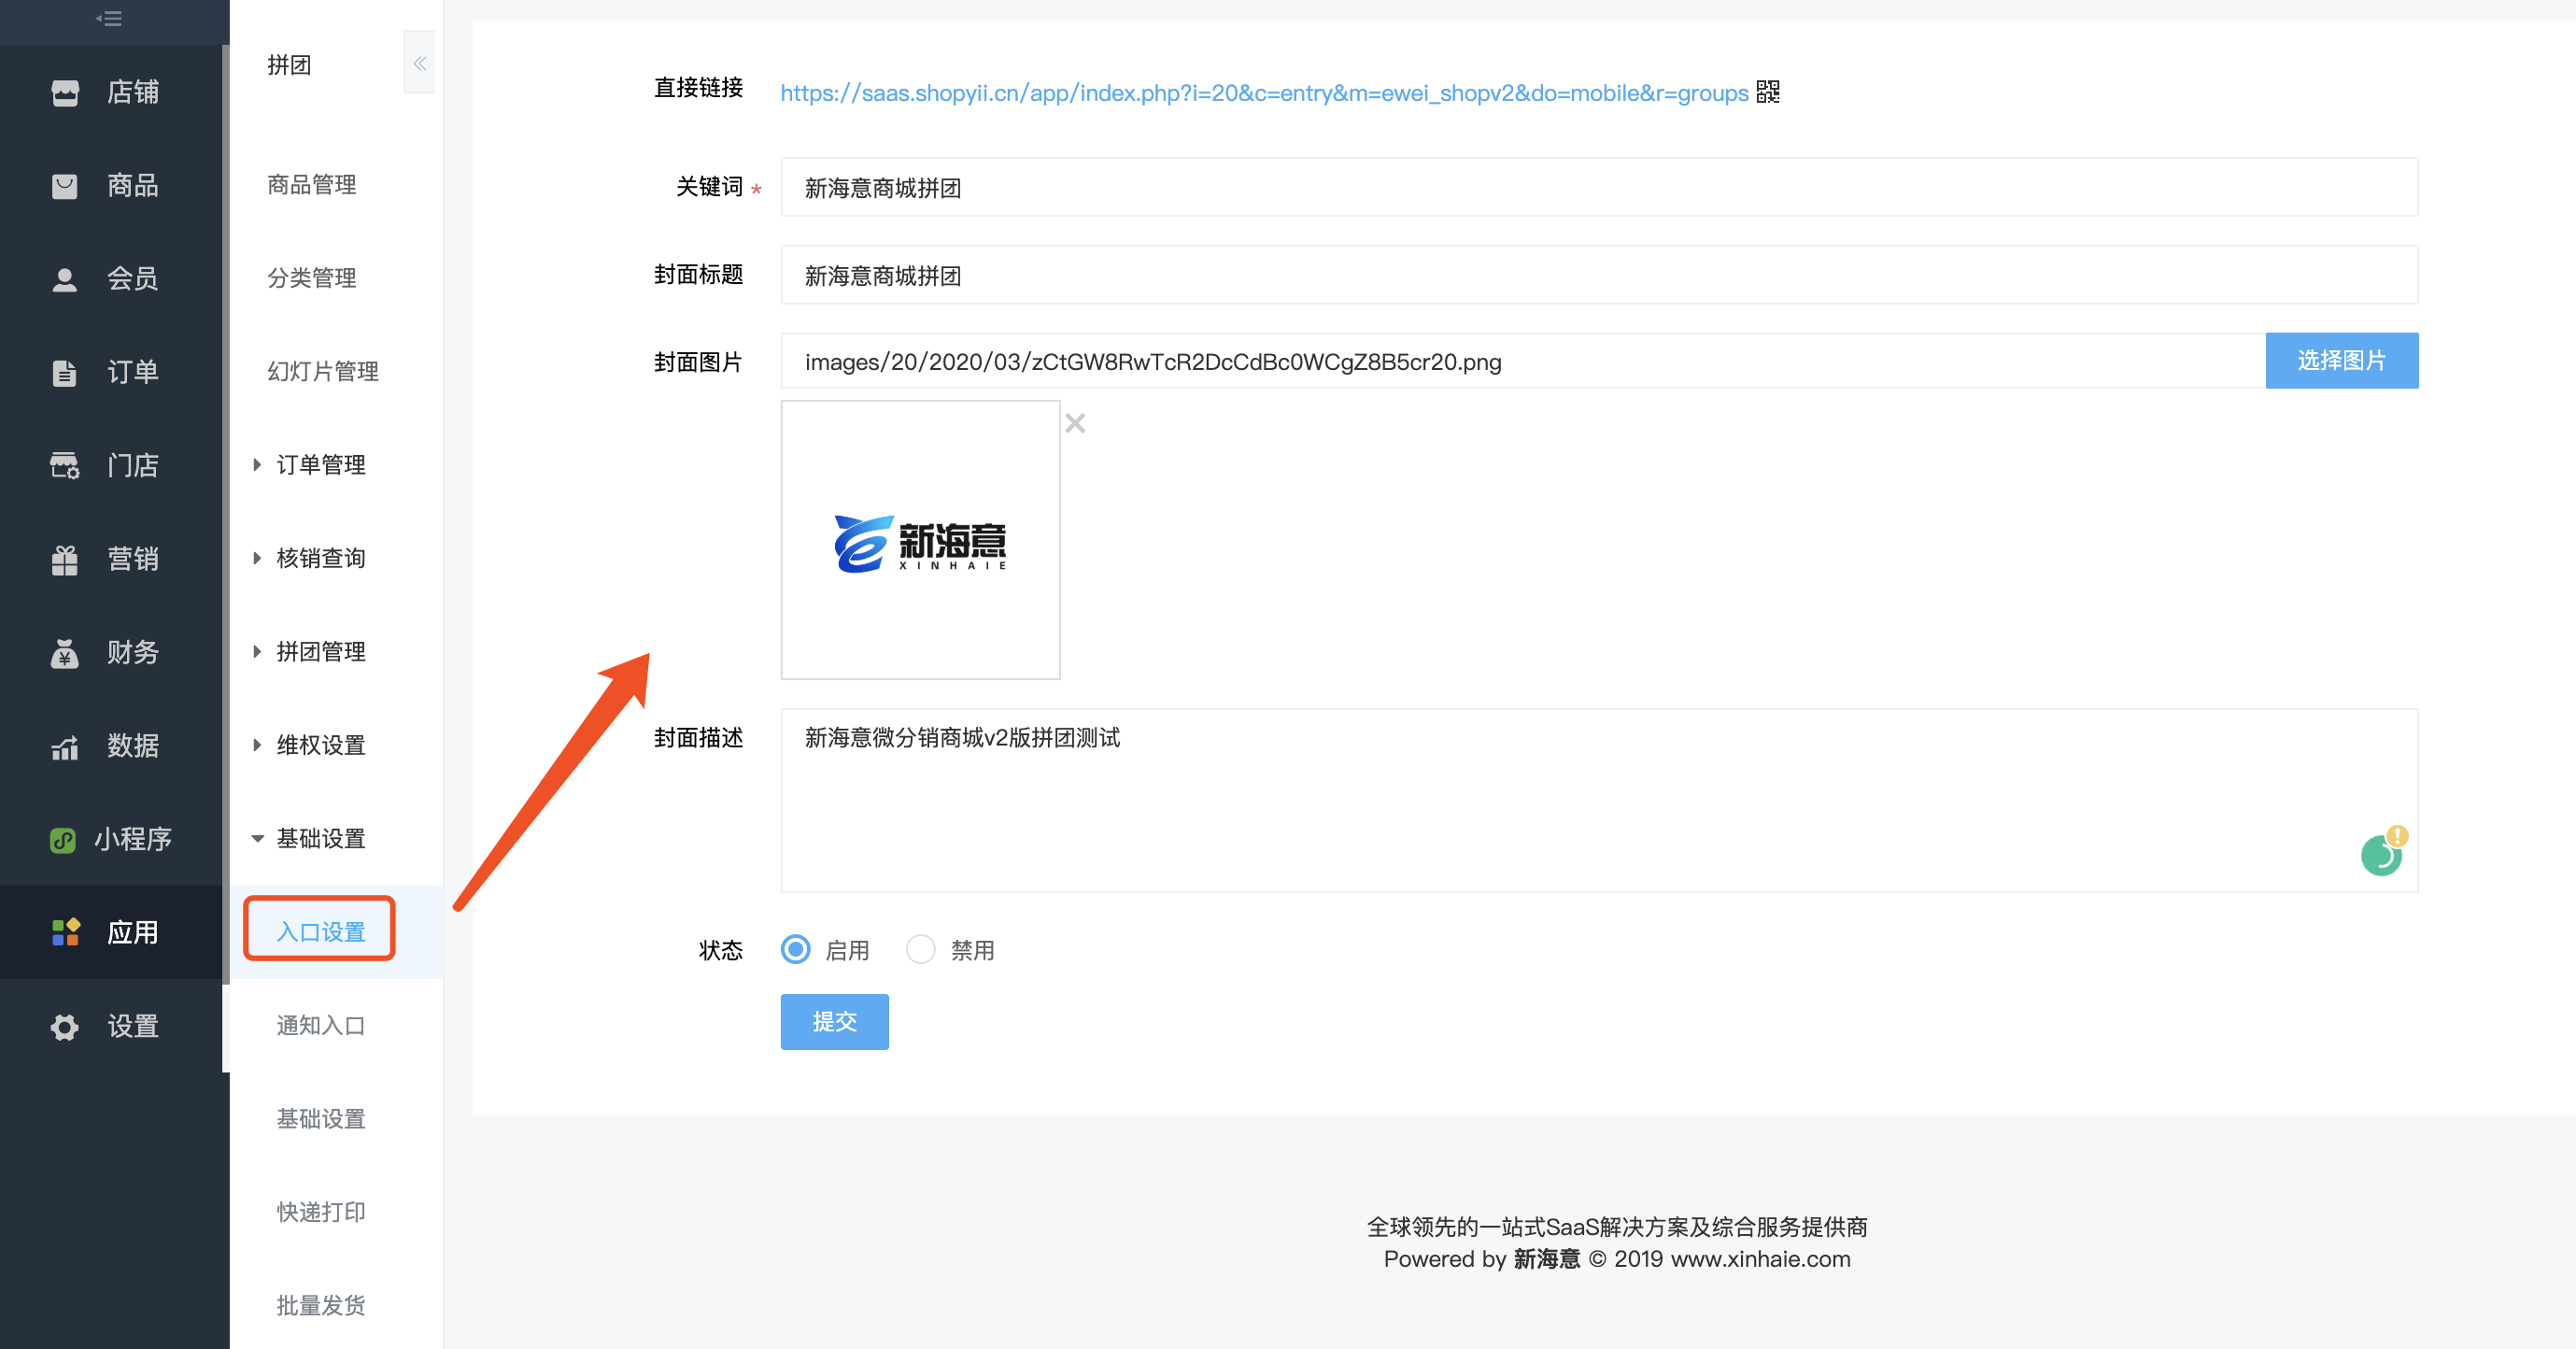Viewport: 2576px width, 1349px height.
Task: Open the 小程序 mini-program icon
Action: coord(63,840)
